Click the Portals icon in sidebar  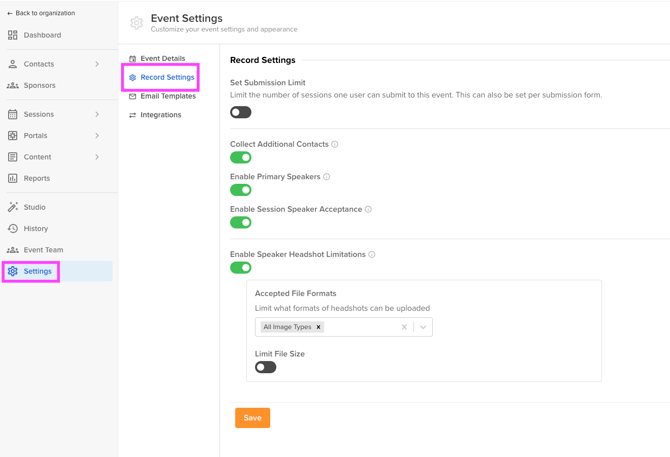[x=12, y=135]
